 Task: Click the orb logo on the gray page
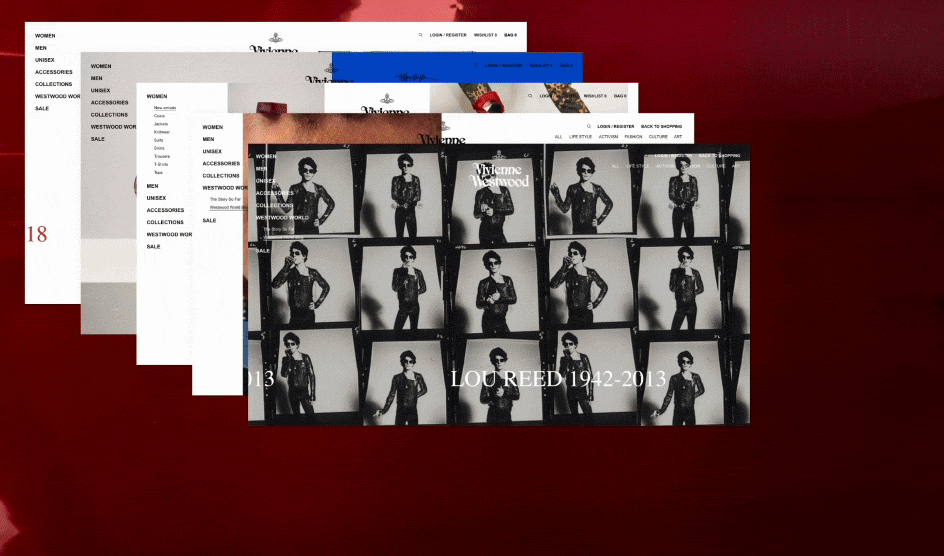coord(330,68)
